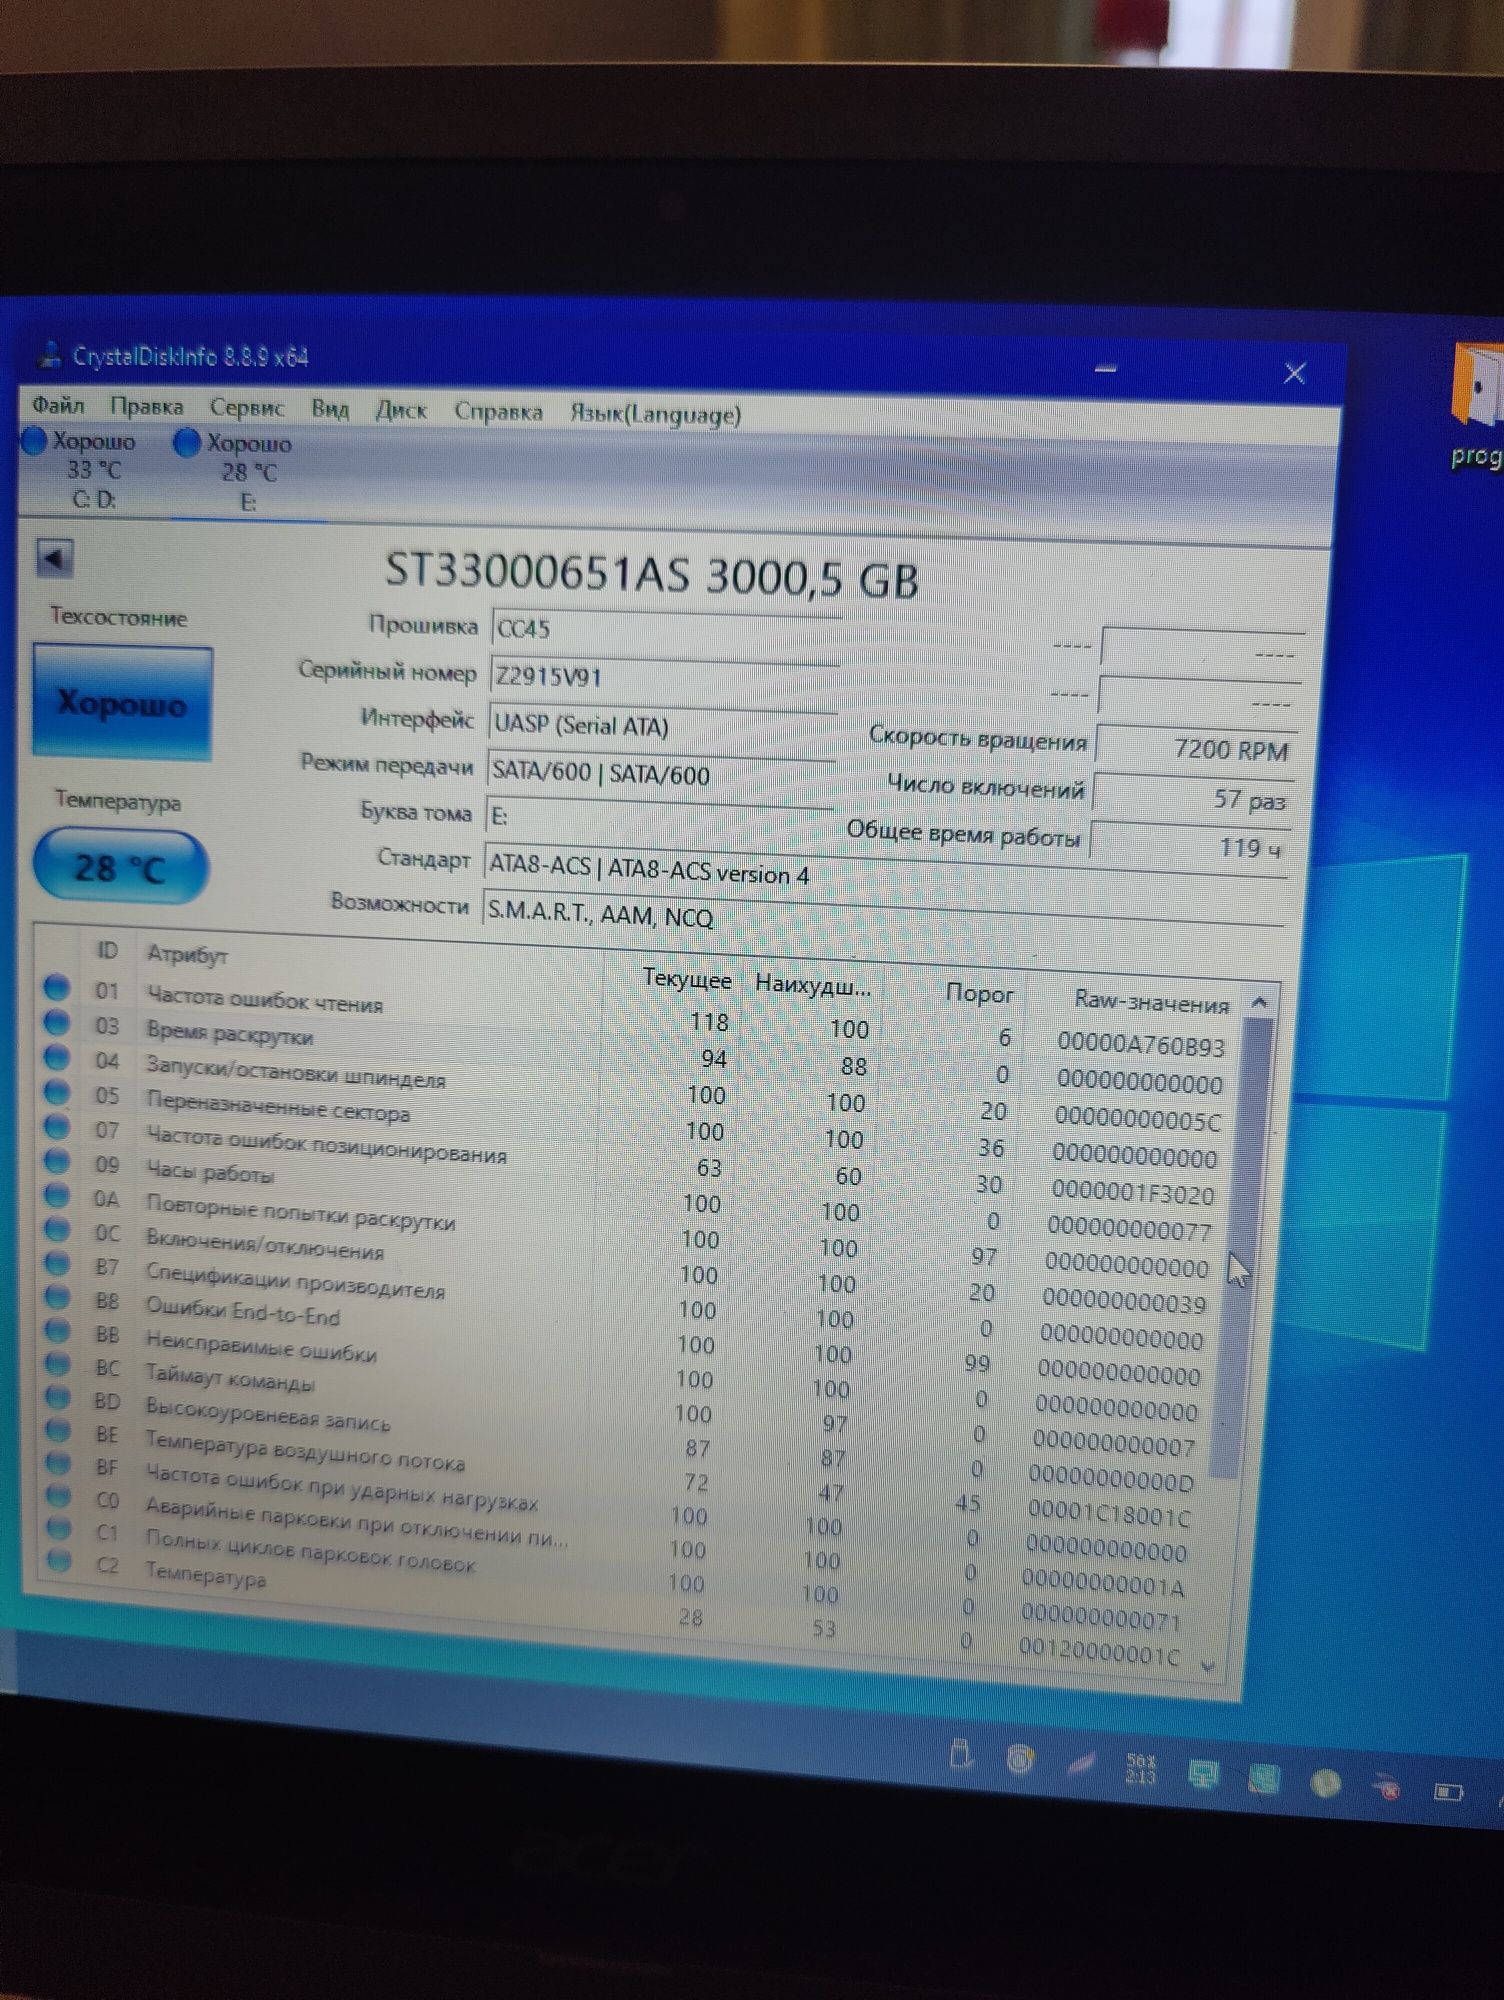The height and width of the screenshot is (2000, 1504).
Task: Click the attribute list scrollbar thumb
Action: tap(1240, 1248)
